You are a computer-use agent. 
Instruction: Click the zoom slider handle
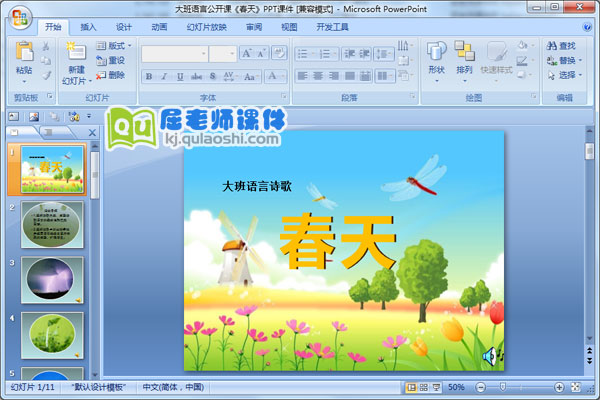503,387
